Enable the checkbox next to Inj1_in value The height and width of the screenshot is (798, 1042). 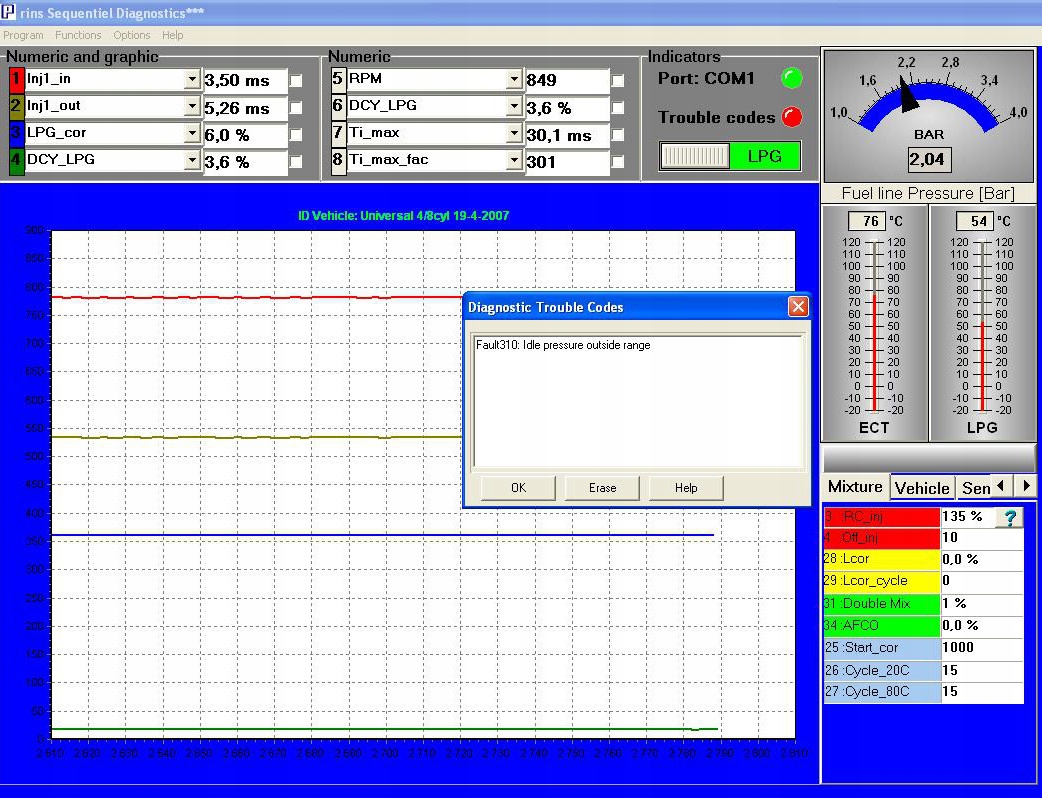click(x=296, y=80)
